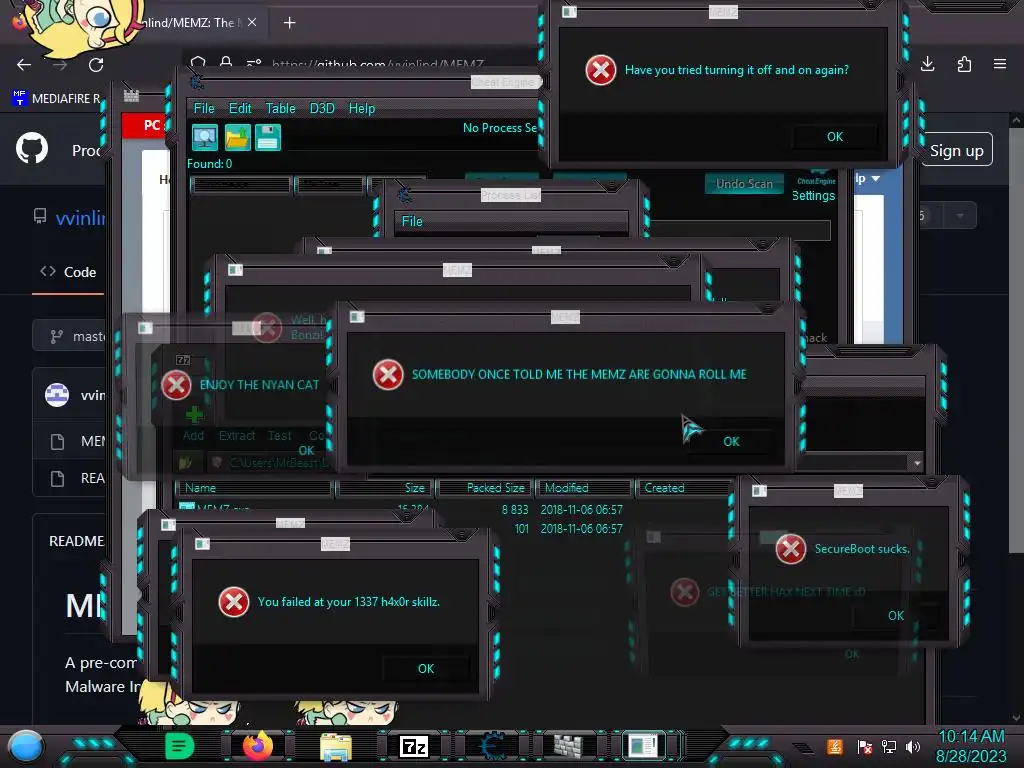1024x768 pixels.
Task: Open Firefox extensions menu
Action: pos(964,64)
